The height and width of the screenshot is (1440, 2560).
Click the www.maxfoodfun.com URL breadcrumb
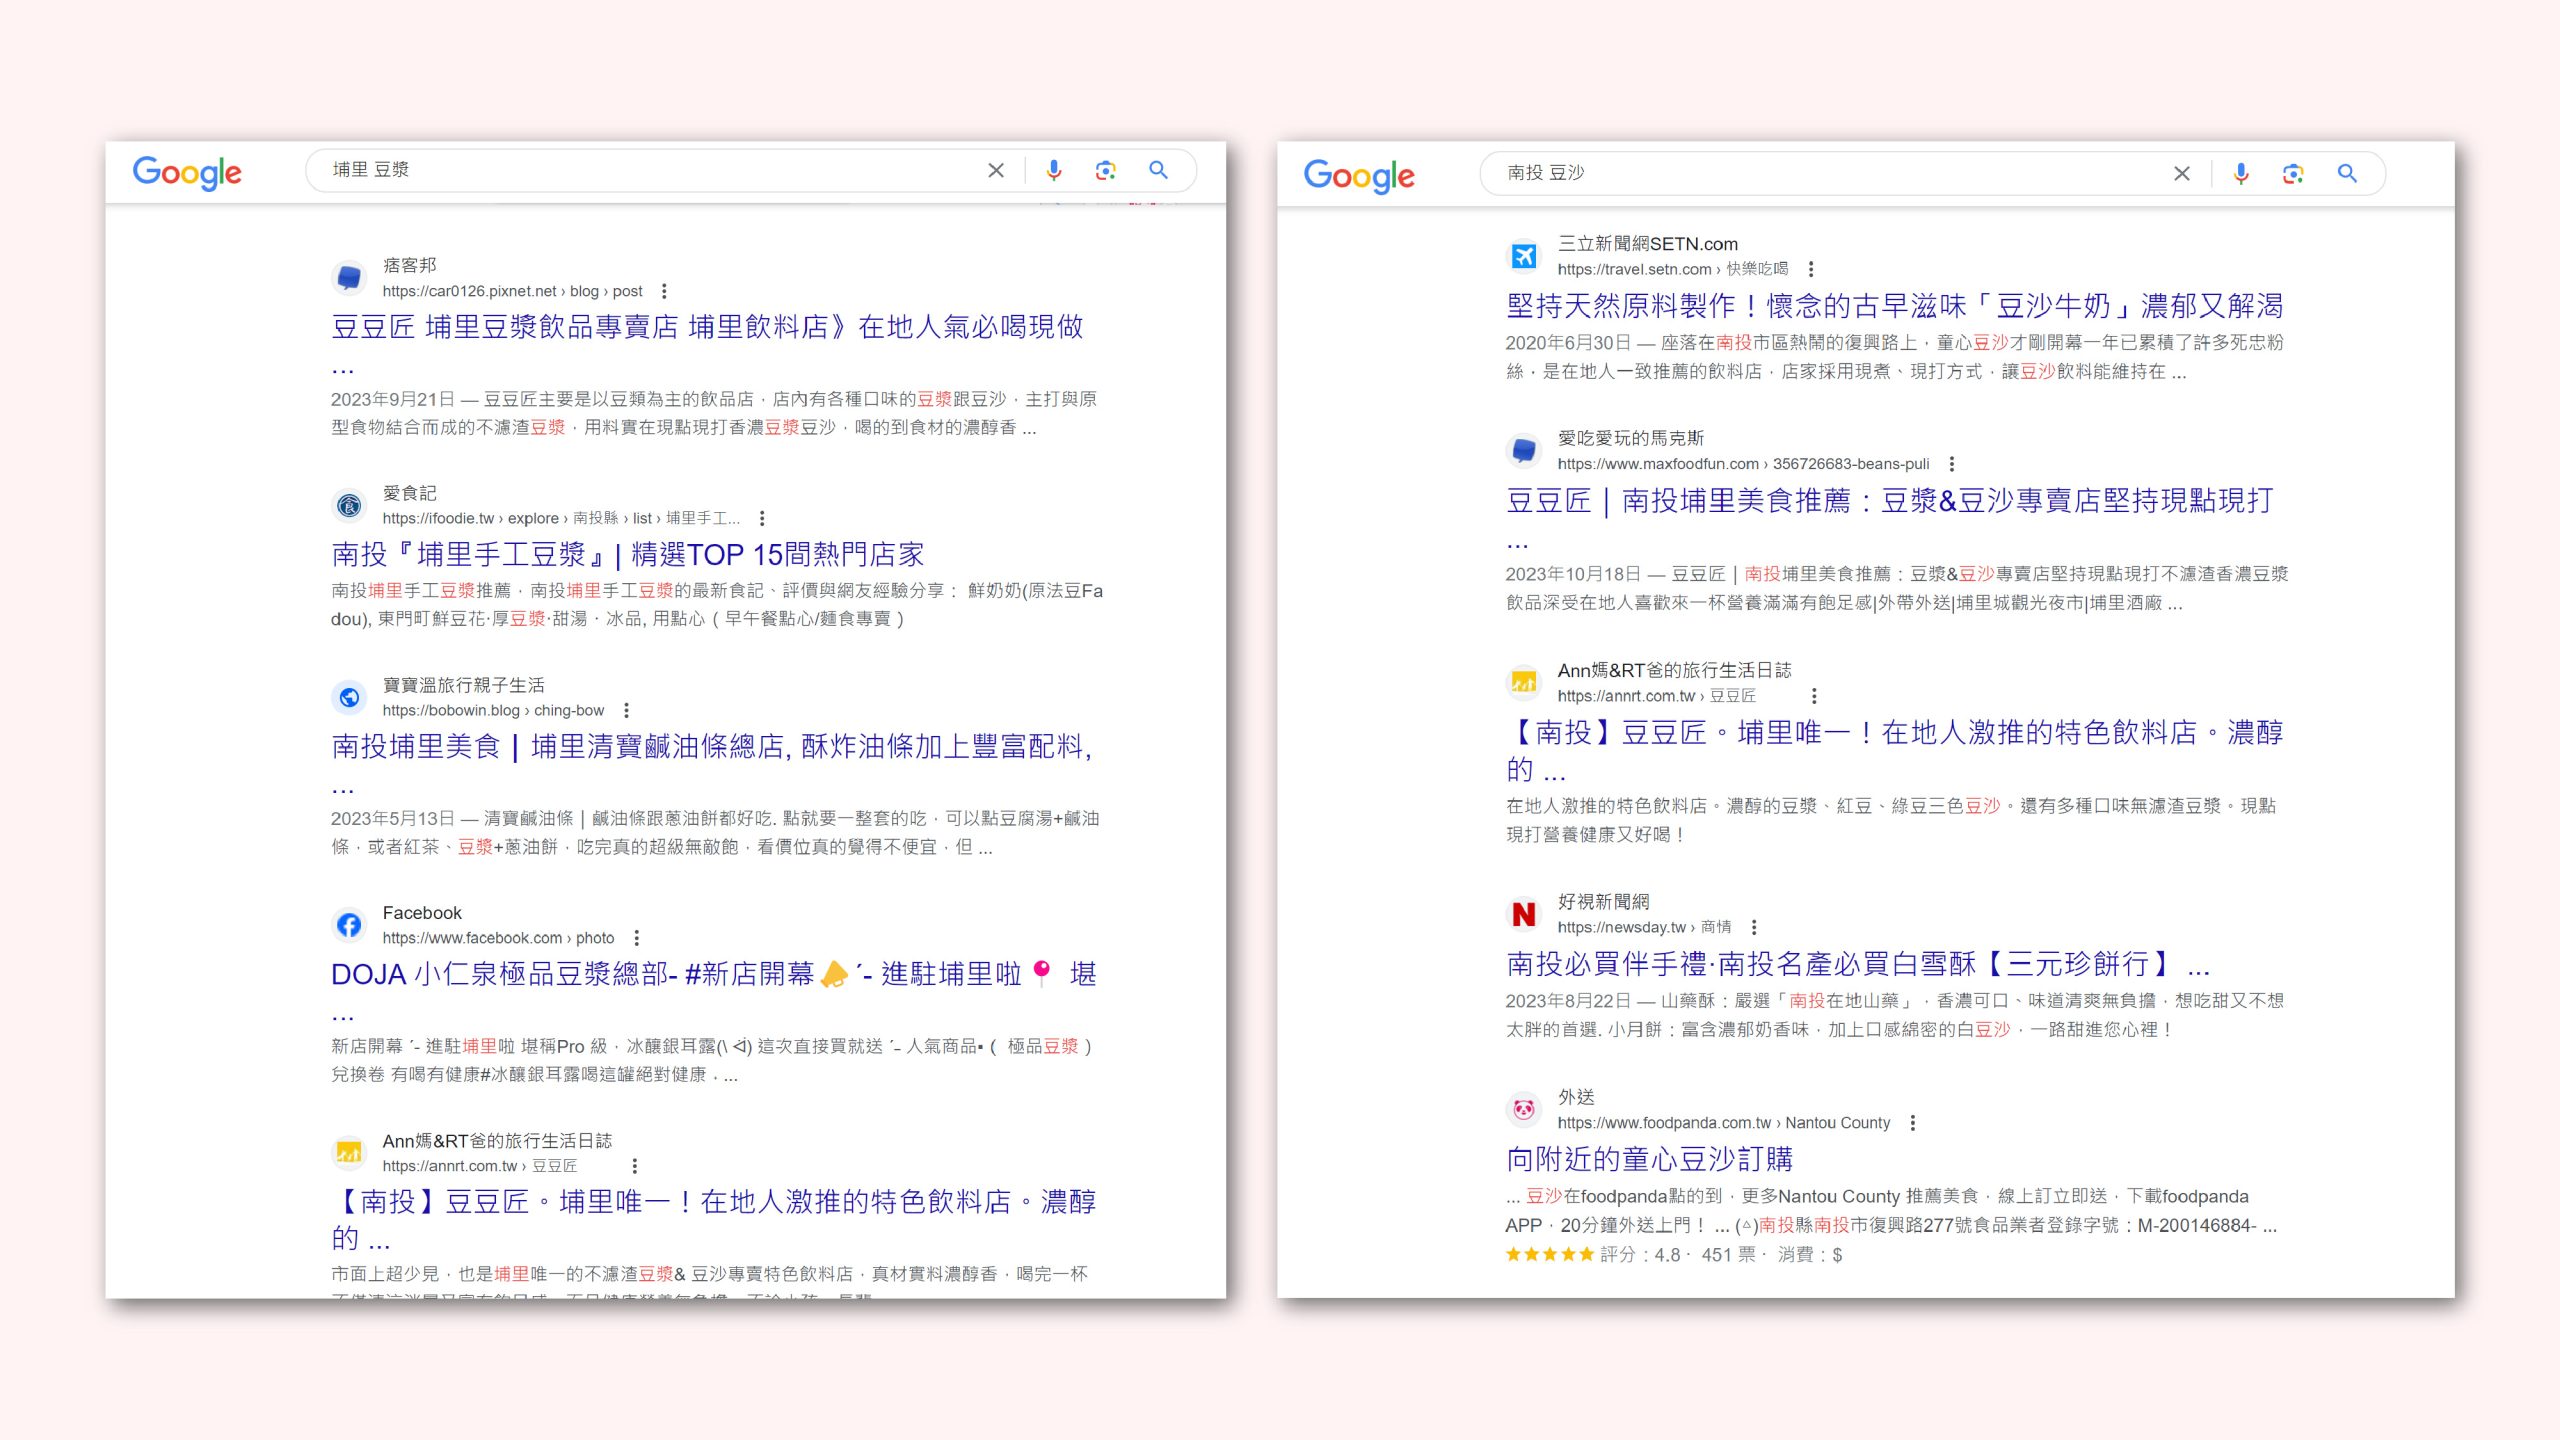(x=1743, y=464)
